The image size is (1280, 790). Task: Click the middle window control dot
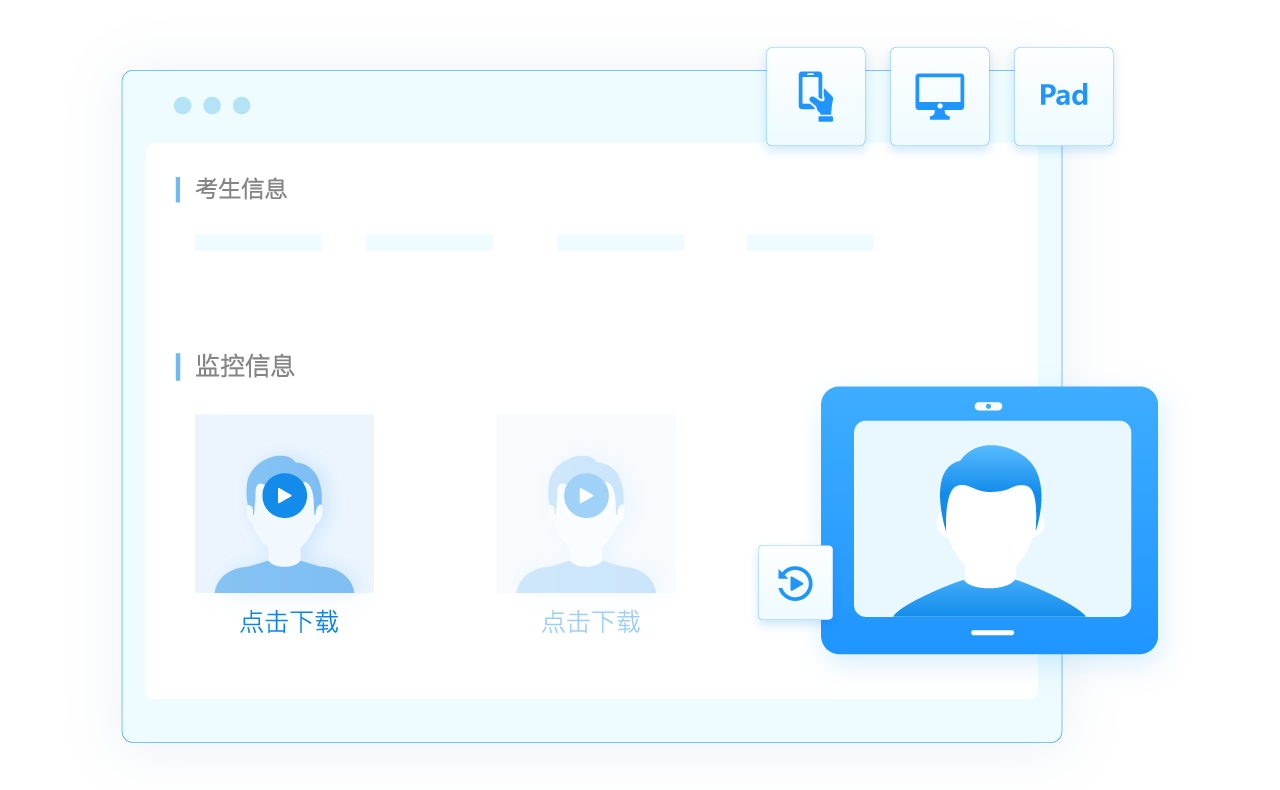click(212, 105)
